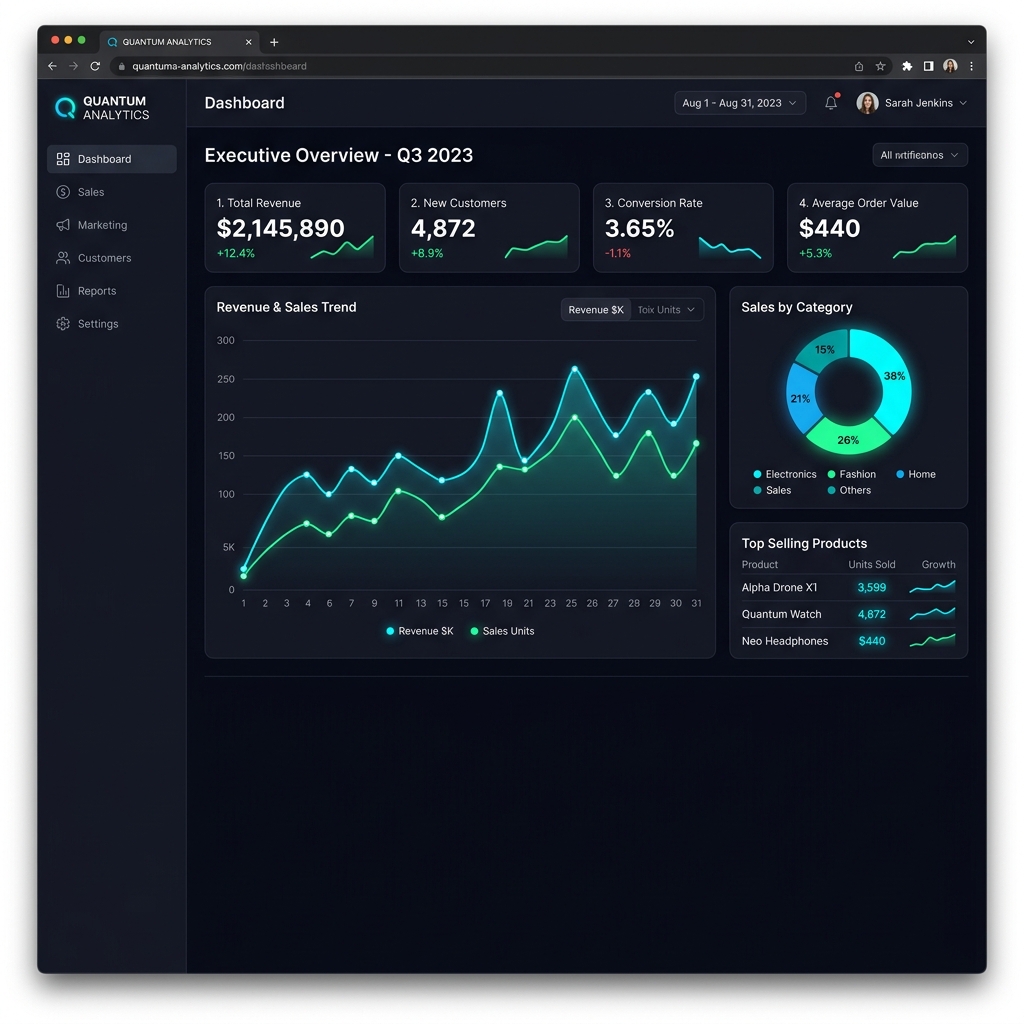Open the Reports section icon
The image size is (1024, 1024).
[x=62, y=291]
